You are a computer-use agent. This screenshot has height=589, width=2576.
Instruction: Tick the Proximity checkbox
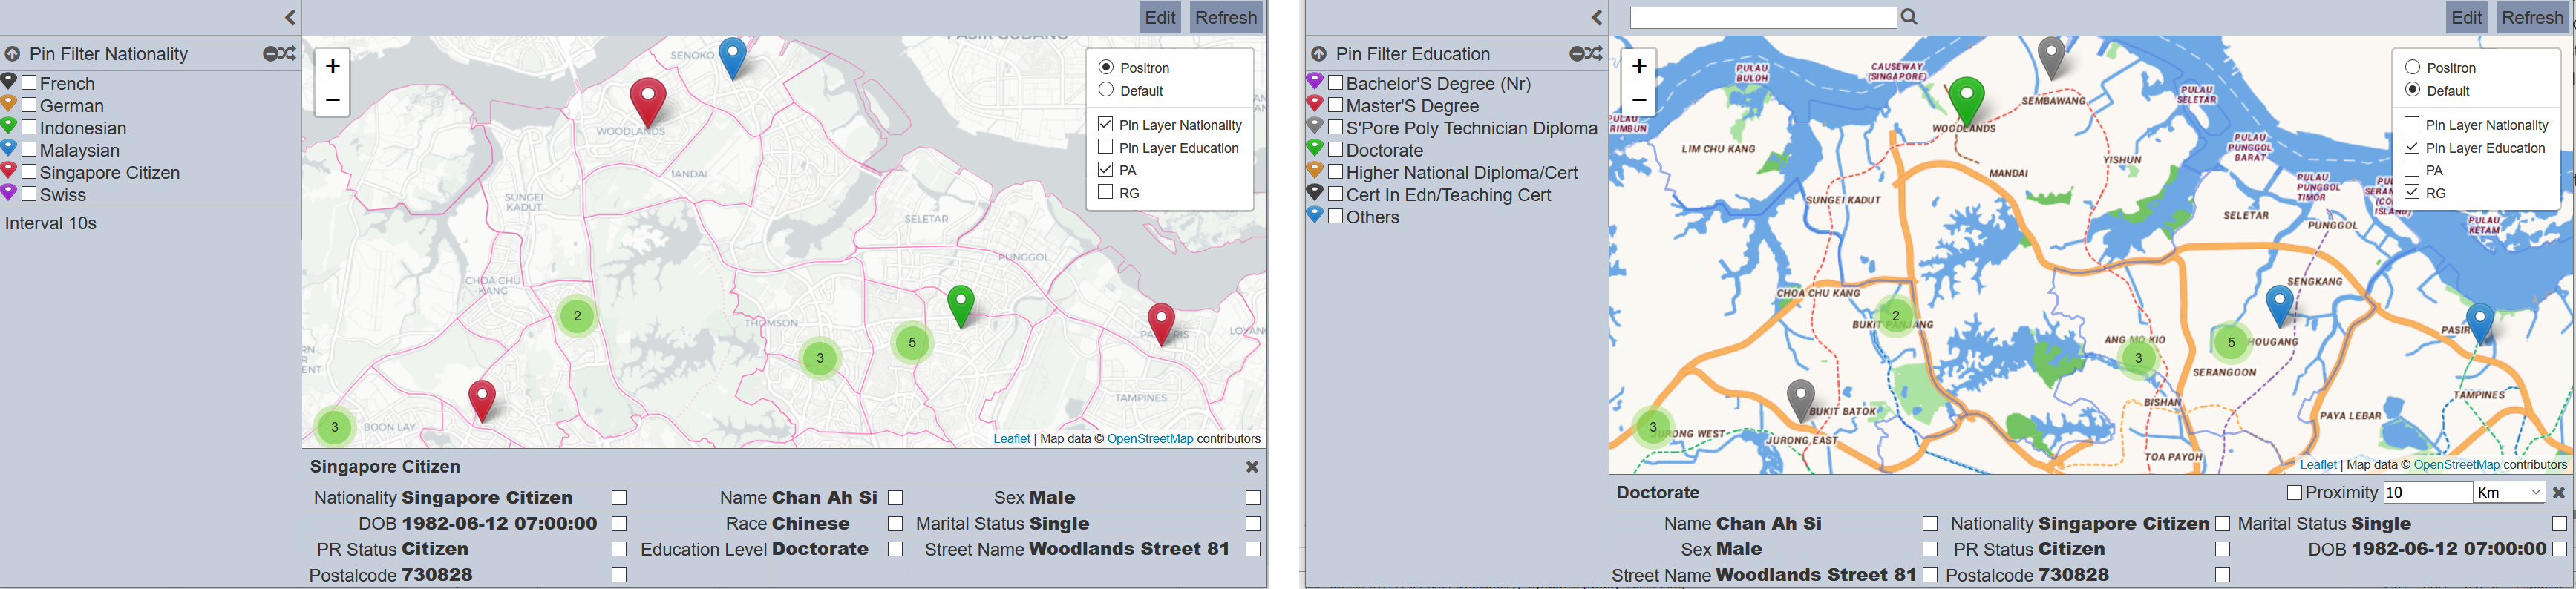point(2294,493)
